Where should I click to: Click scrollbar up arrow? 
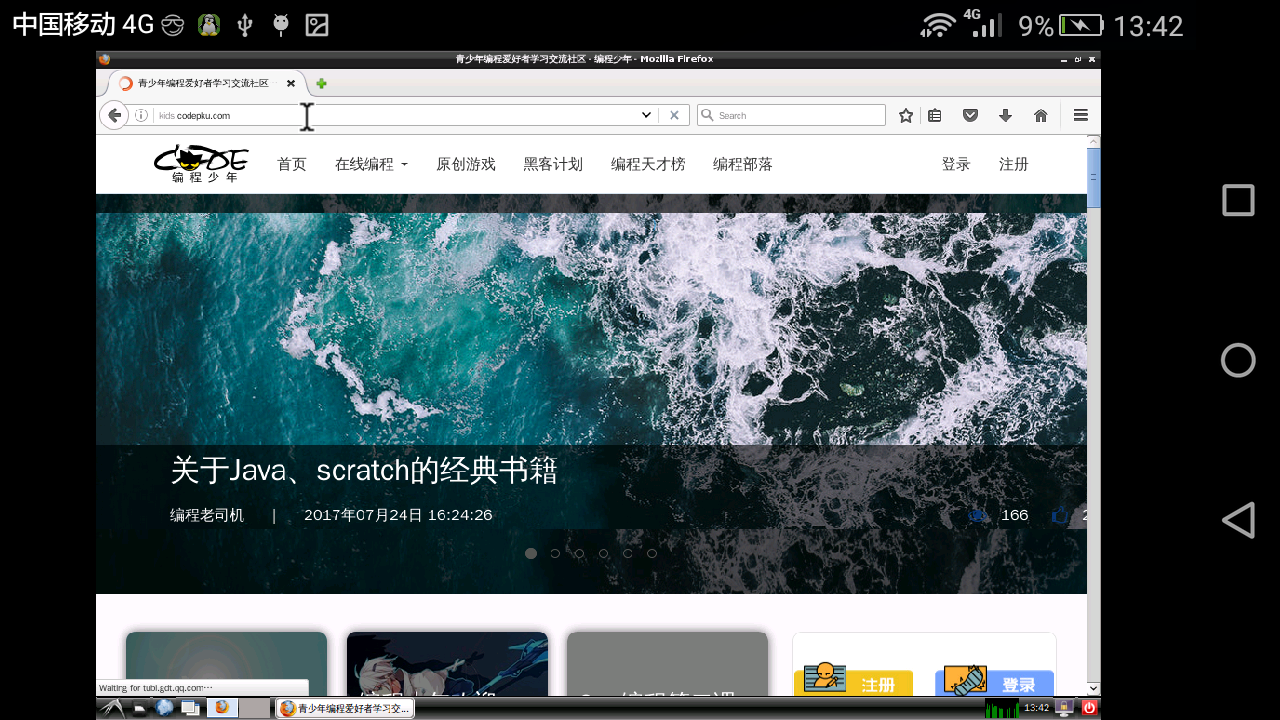(1094, 141)
